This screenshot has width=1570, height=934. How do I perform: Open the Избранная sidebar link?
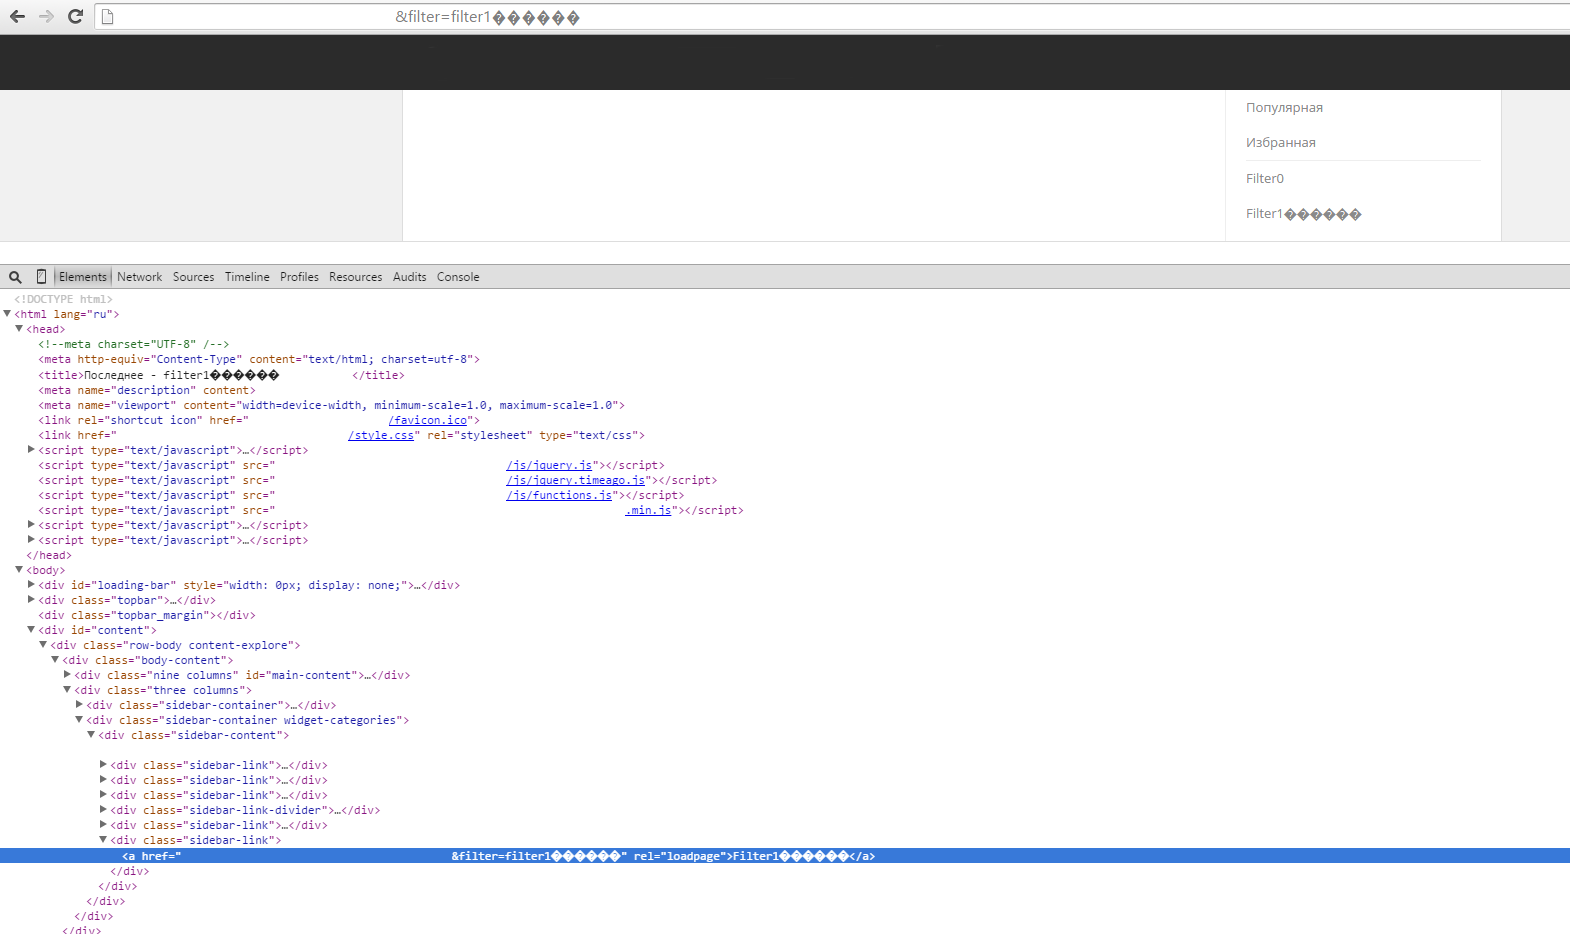click(x=1280, y=143)
